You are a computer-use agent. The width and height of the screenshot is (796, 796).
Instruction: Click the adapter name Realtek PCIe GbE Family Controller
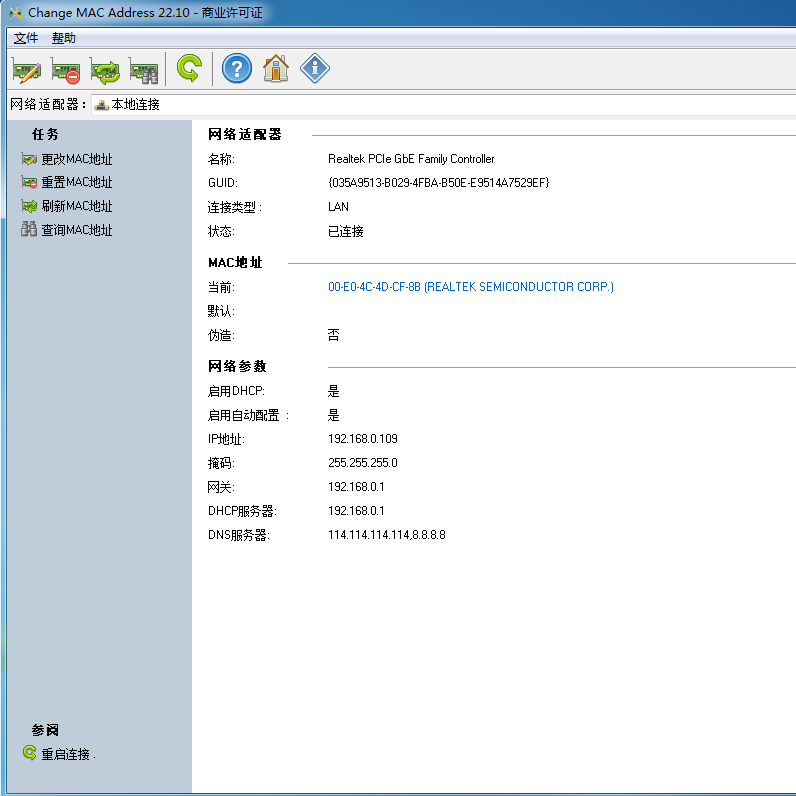pos(411,159)
